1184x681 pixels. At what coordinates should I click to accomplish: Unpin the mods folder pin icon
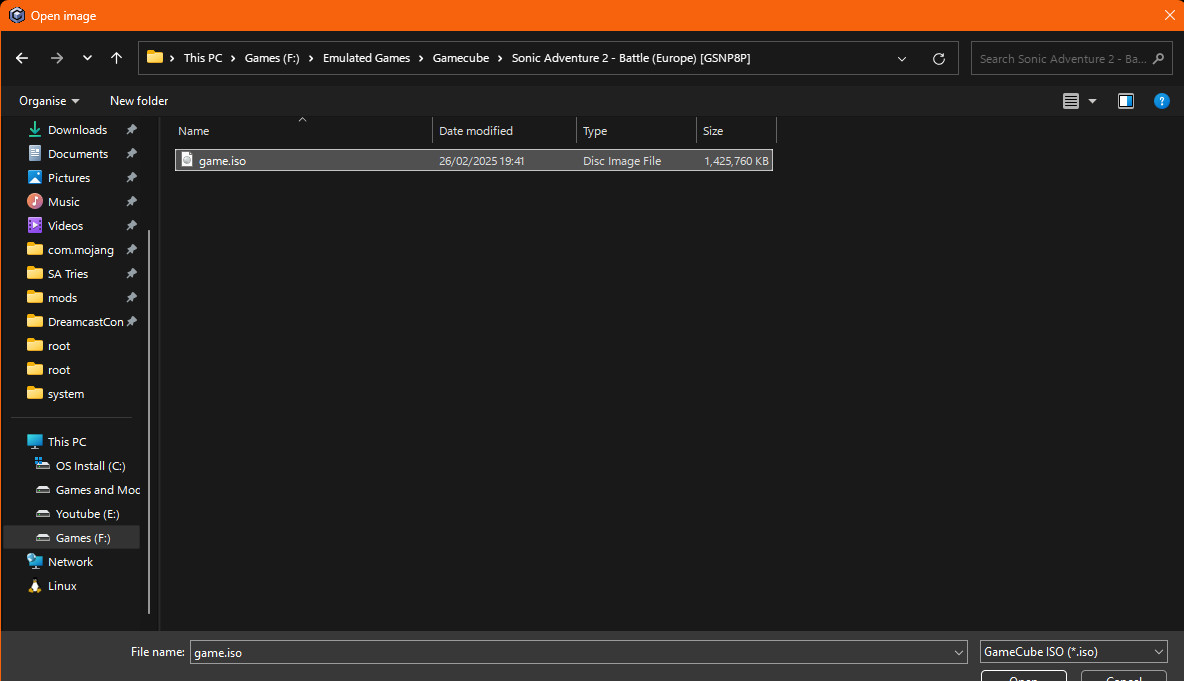pyautogui.click(x=131, y=298)
